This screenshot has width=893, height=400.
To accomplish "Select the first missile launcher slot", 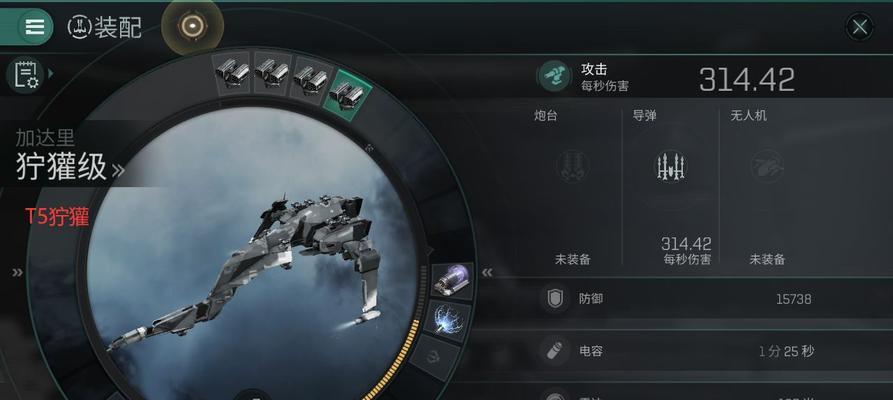I will point(232,72).
